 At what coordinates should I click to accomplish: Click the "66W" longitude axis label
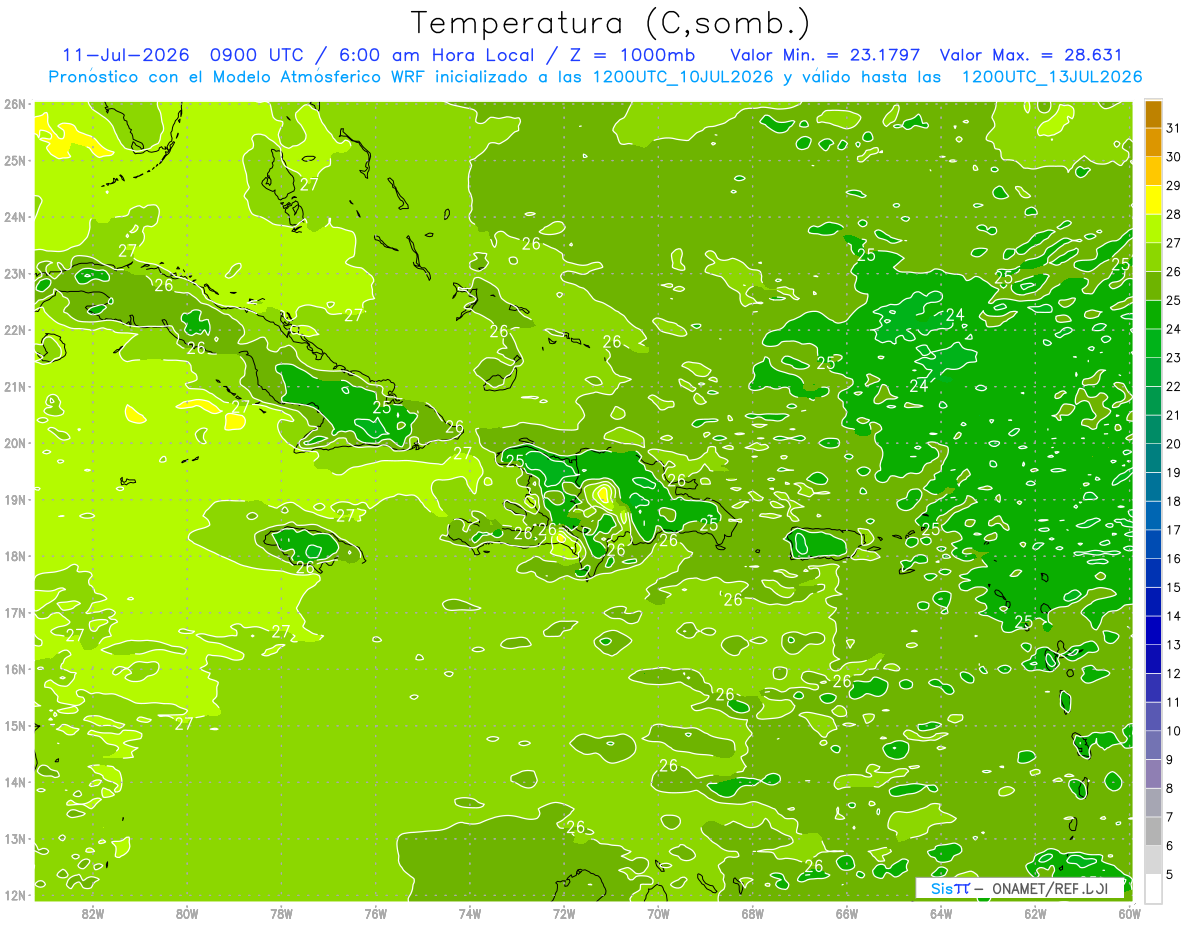(847, 913)
